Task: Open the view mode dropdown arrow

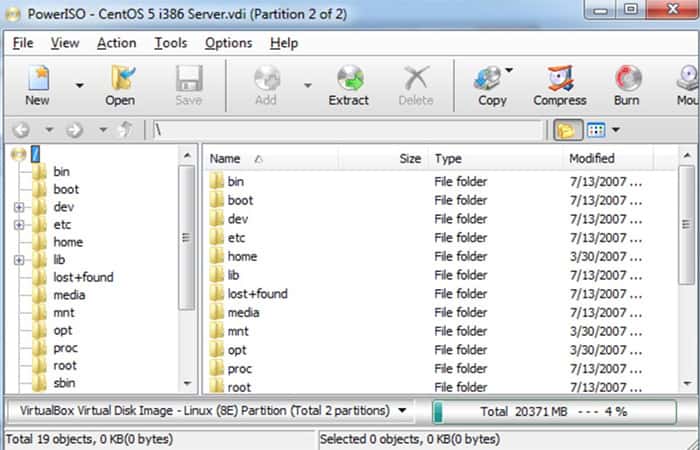Action: click(616, 130)
